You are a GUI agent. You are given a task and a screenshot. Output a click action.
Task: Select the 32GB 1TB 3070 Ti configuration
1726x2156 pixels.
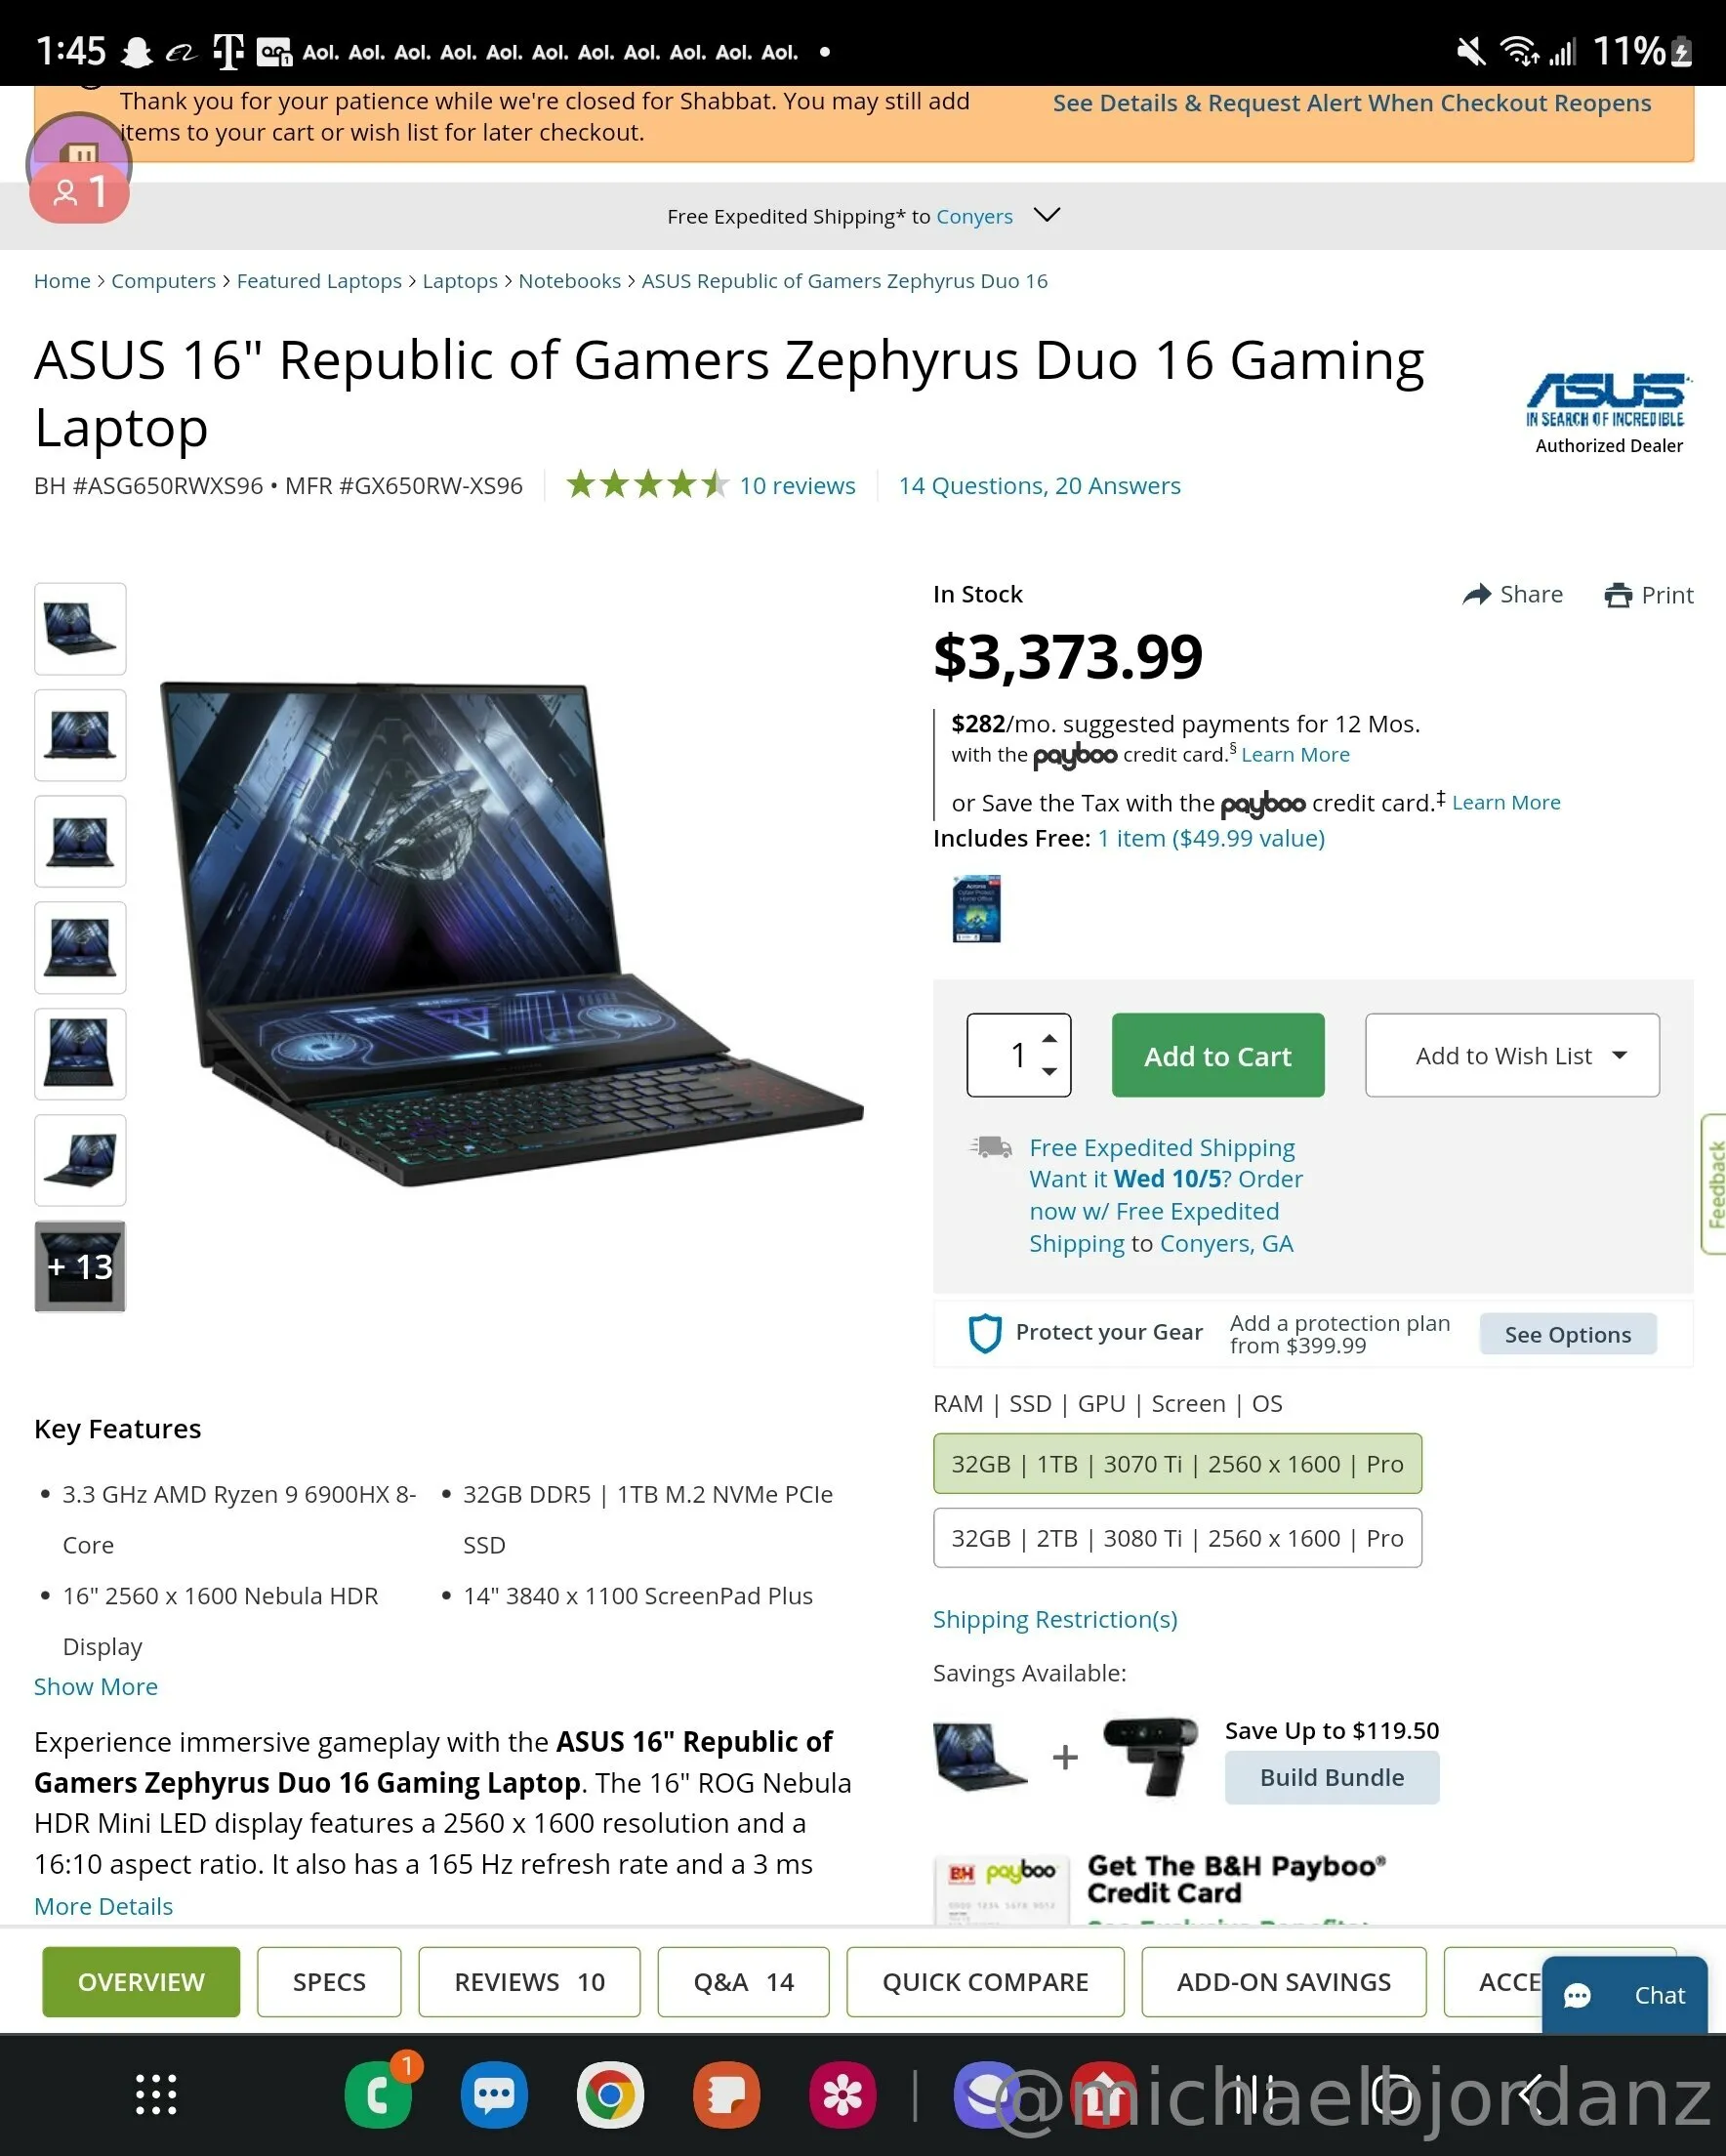(1177, 1464)
